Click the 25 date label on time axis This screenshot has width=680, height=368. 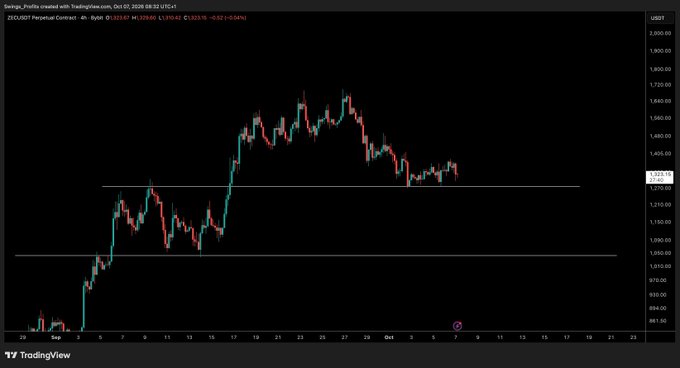322,337
